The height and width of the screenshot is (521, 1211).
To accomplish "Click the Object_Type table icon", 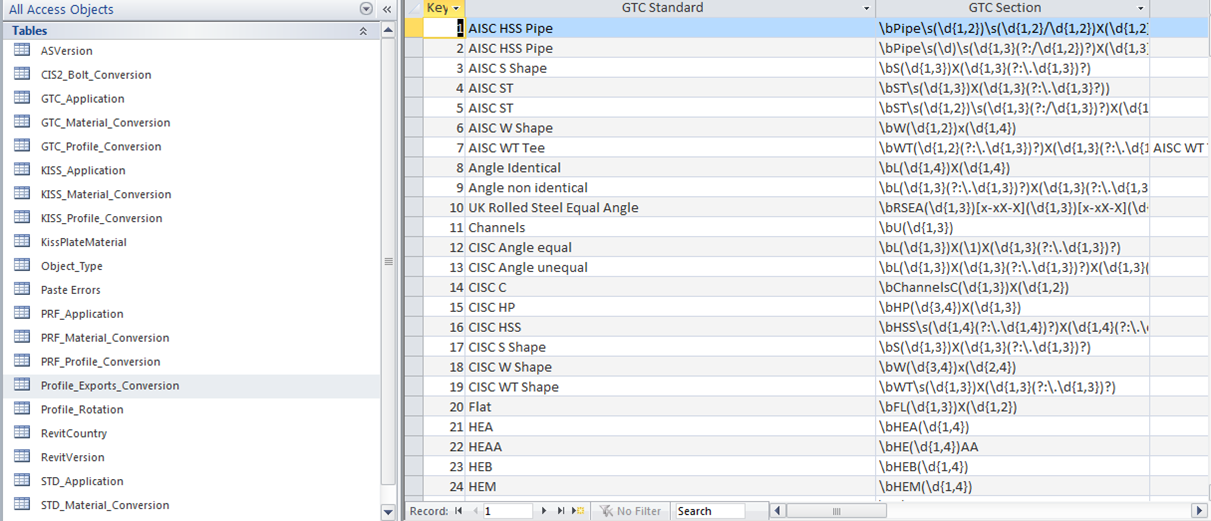I will [x=22, y=266].
